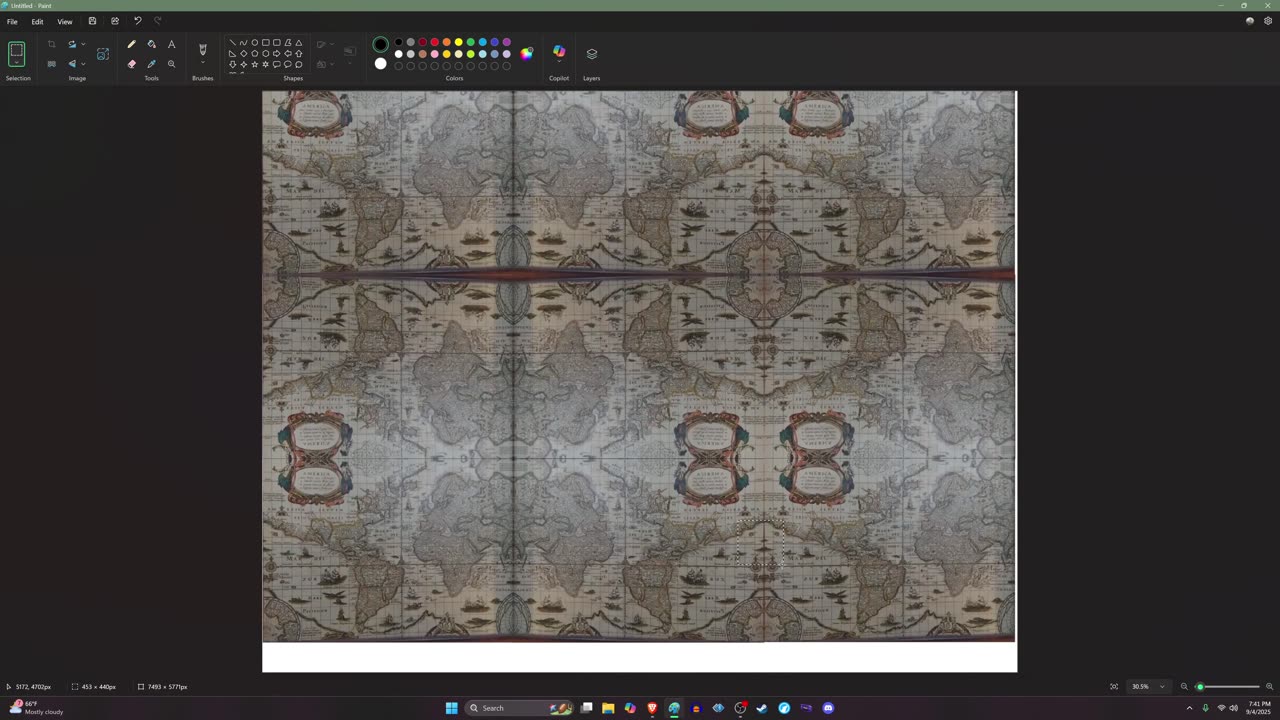Screen dimensions: 1280x720
Task: Select the Curve shape
Action: coord(244,43)
